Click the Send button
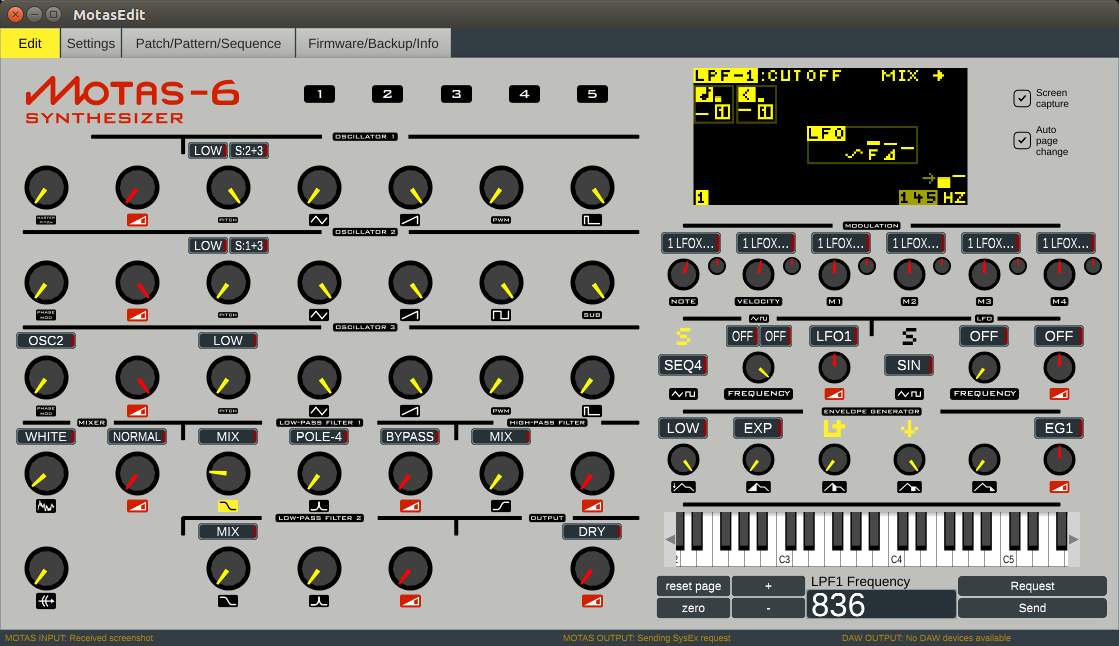The image size is (1119, 646). coord(1032,608)
